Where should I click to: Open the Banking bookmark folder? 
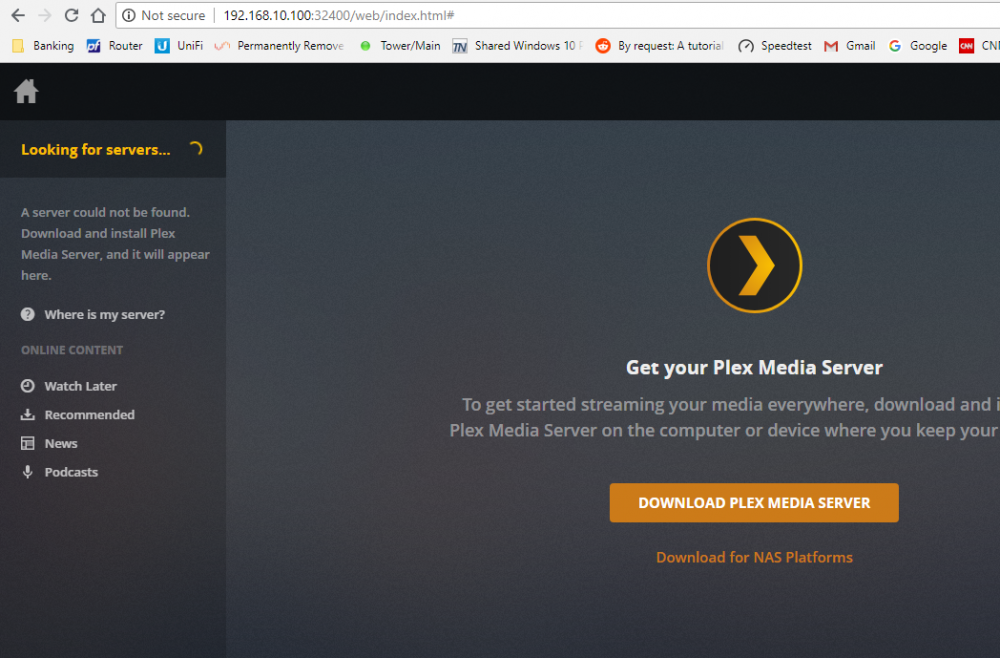(43, 46)
